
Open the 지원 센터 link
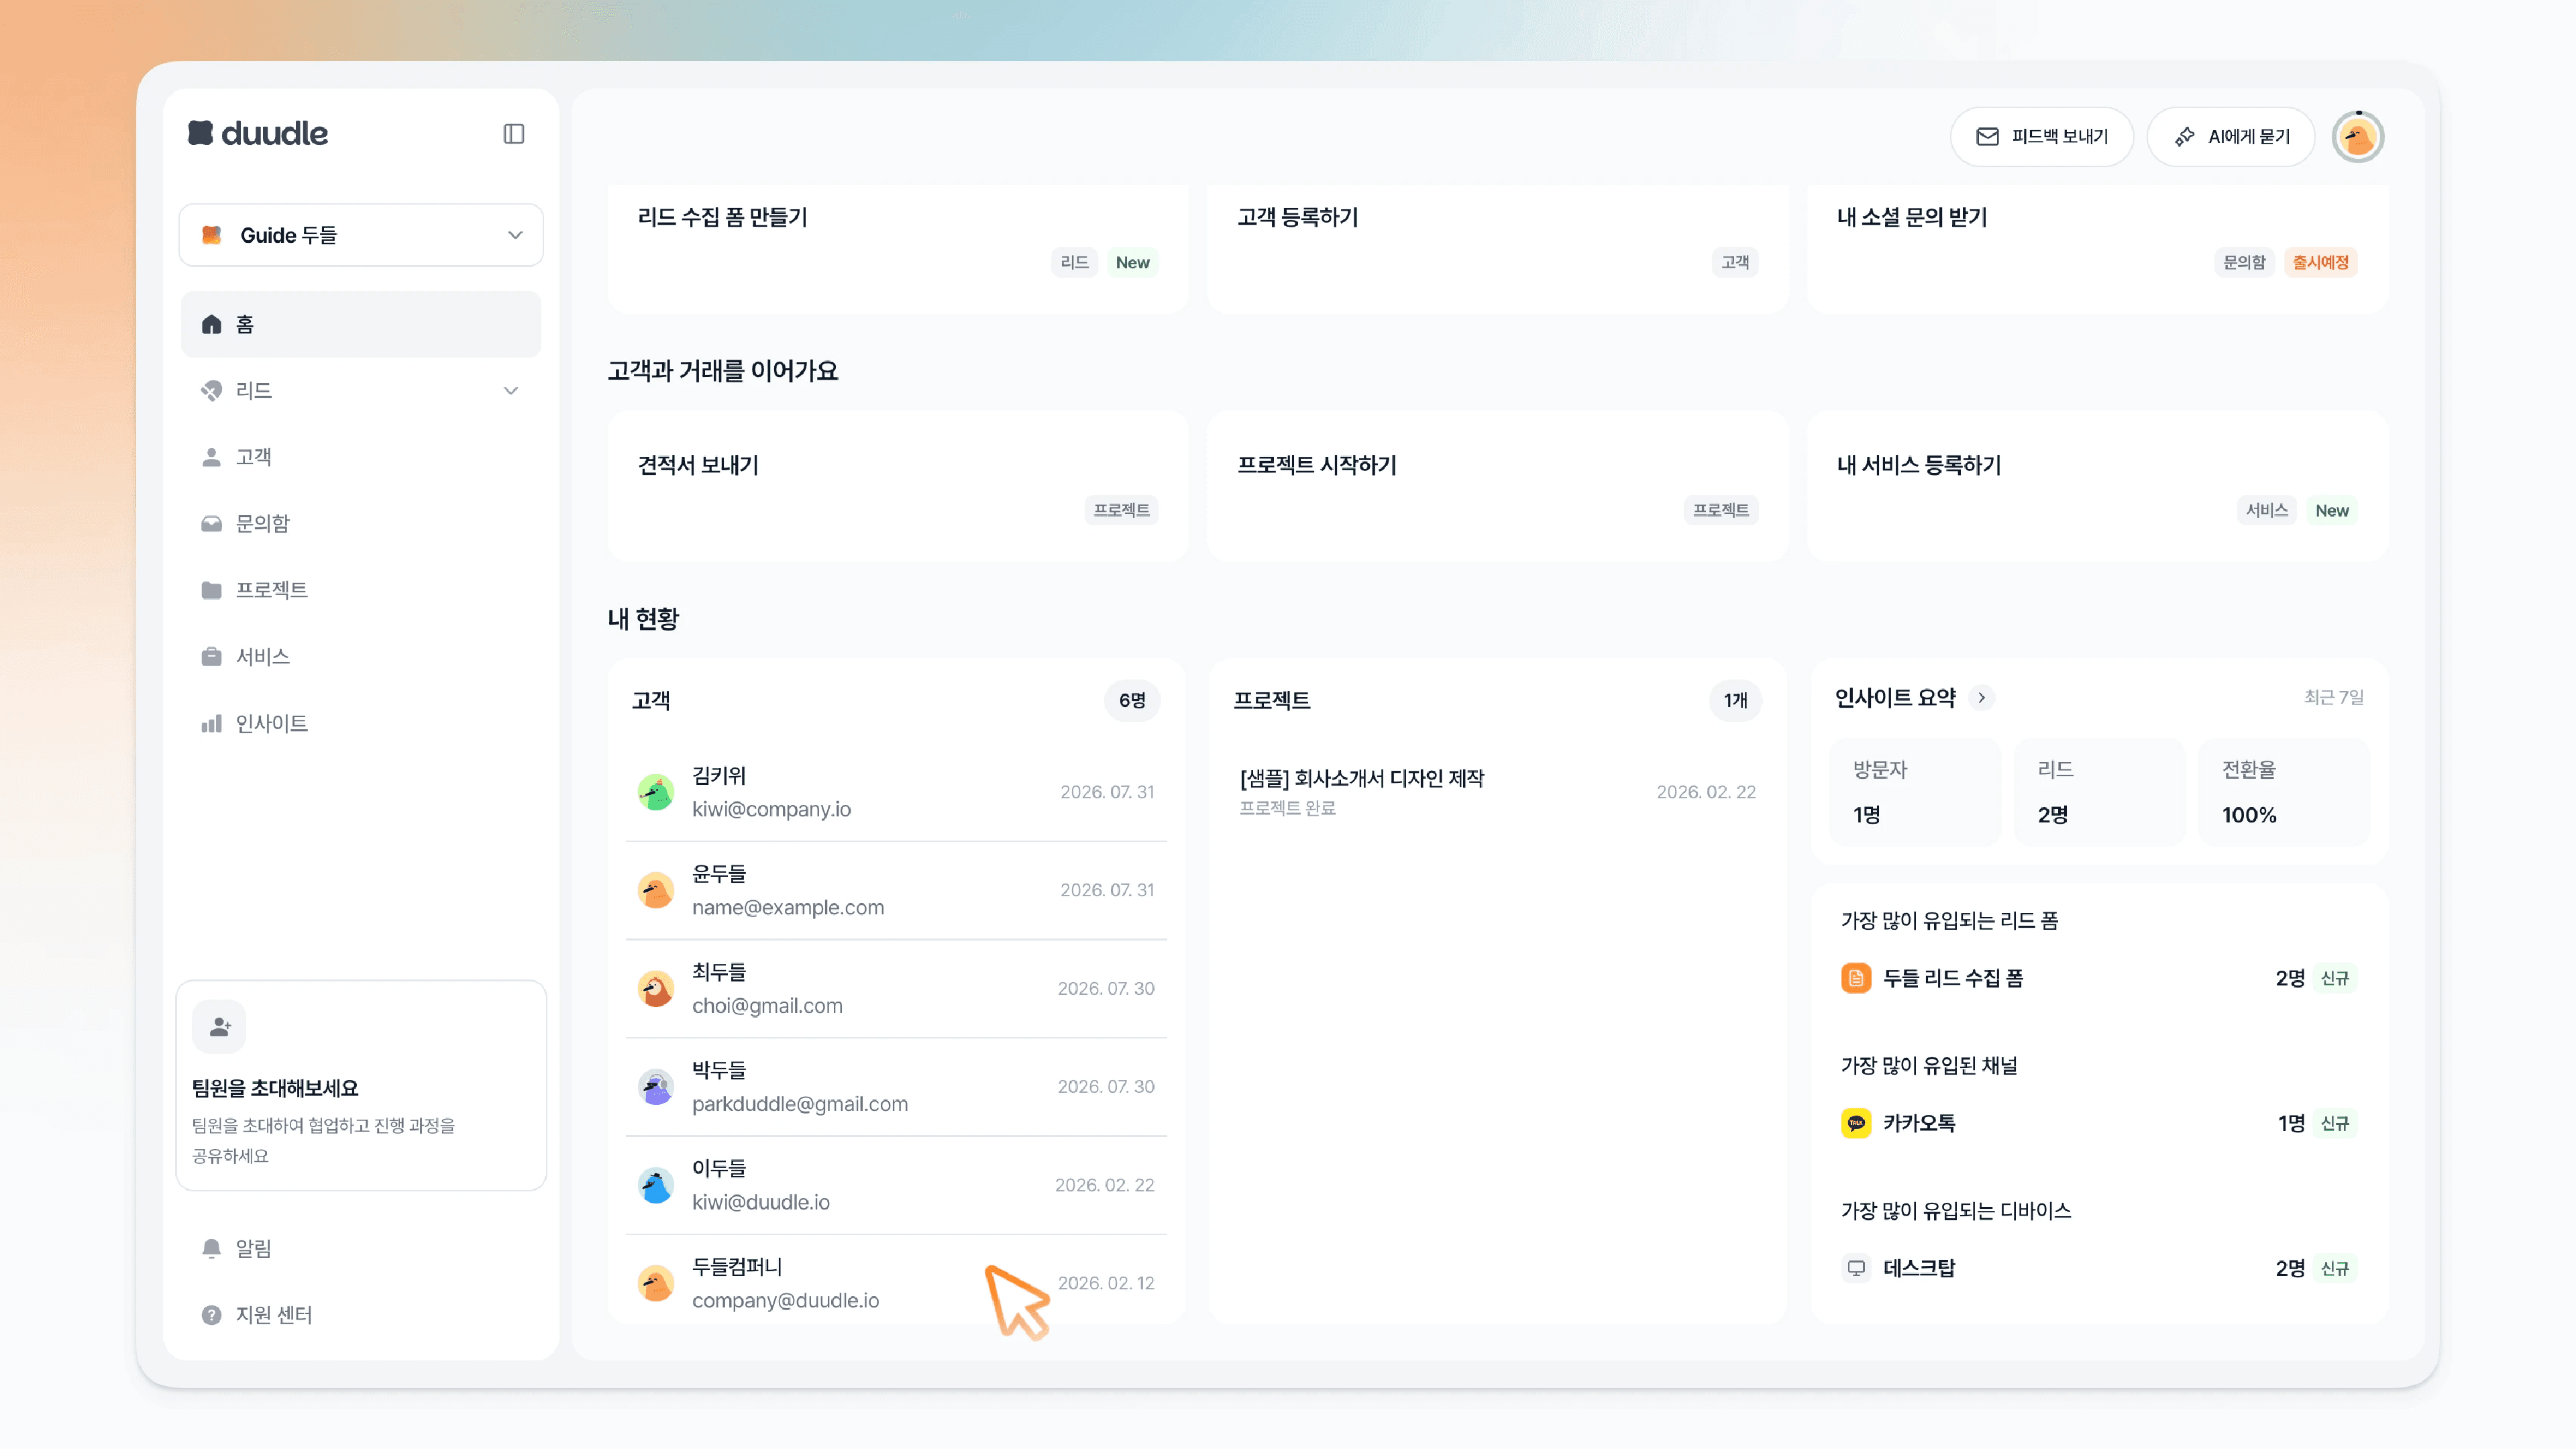tap(361, 1315)
